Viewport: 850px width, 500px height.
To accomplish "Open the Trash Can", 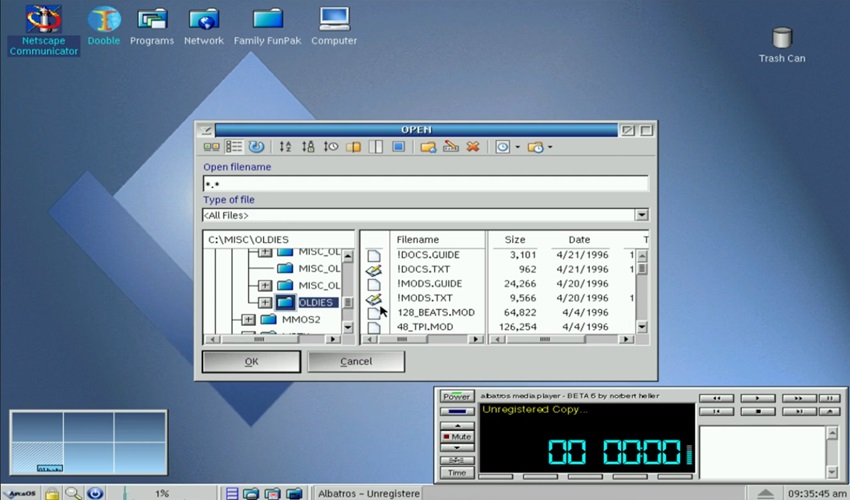I will tap(782, 45).
